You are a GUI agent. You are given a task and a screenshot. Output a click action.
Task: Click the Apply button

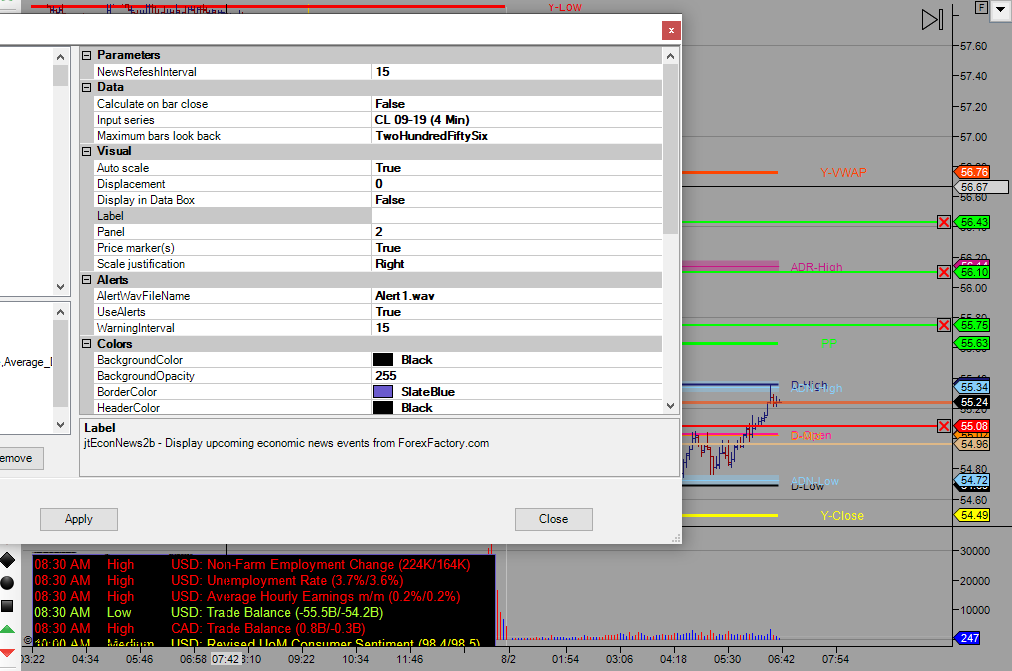[79, 519]
